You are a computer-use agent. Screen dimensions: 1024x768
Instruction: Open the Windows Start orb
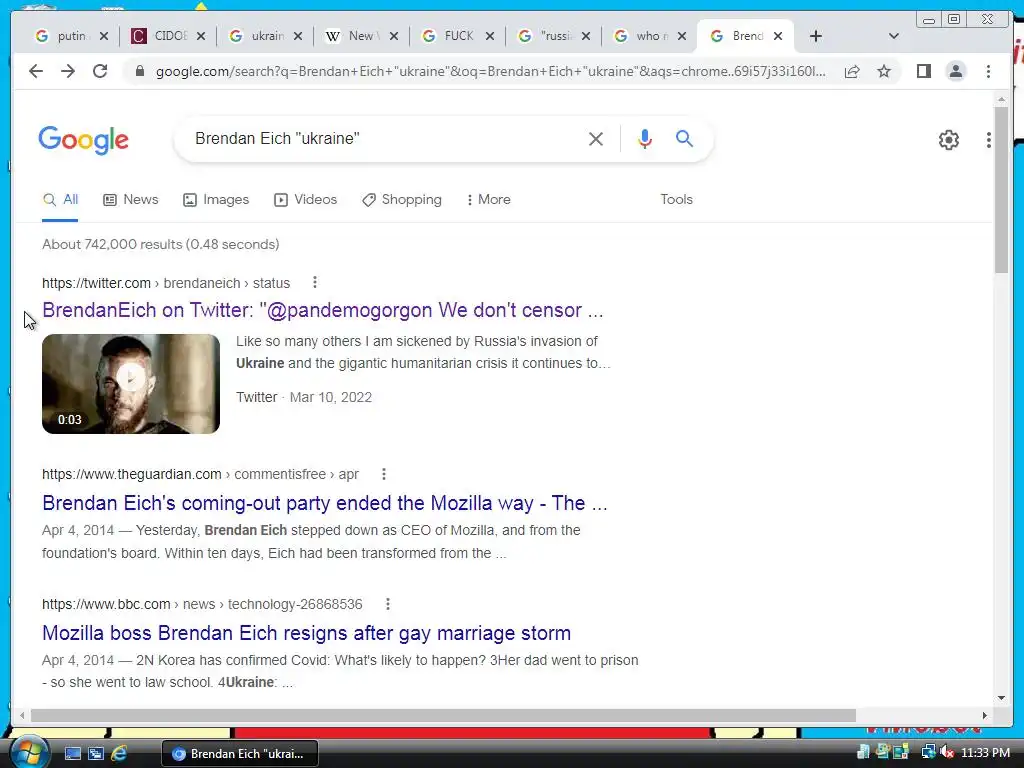pyautogui.click(x=29, y=752)
